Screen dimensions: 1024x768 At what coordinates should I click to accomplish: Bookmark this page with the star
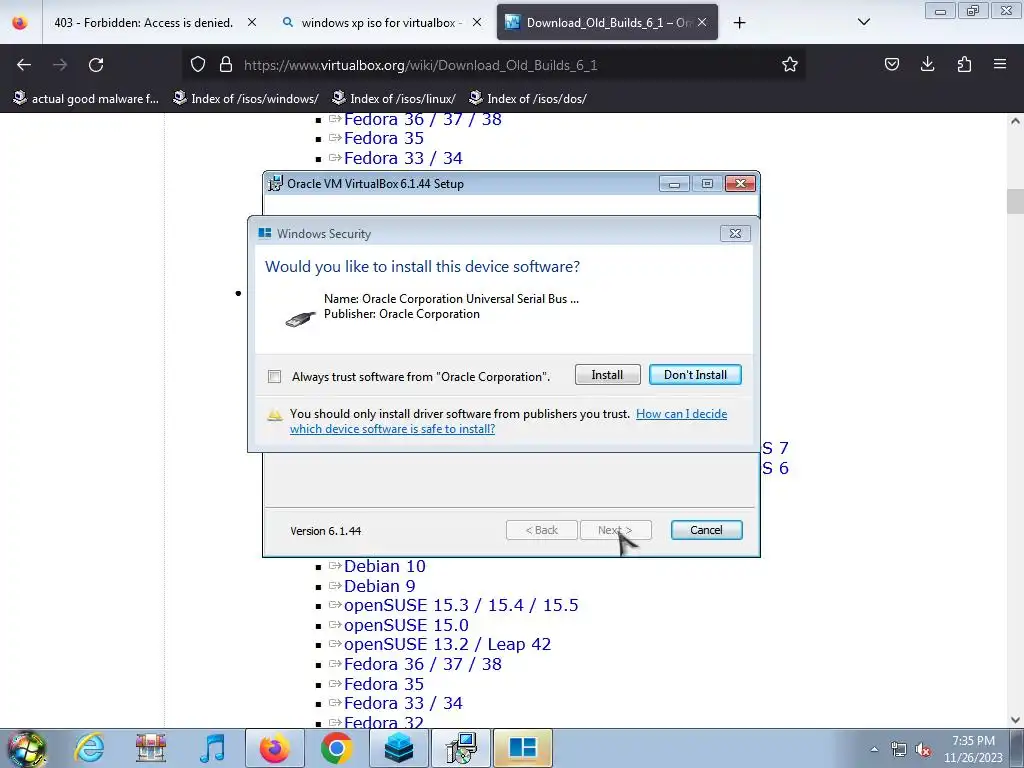click(x=790, y=65)
